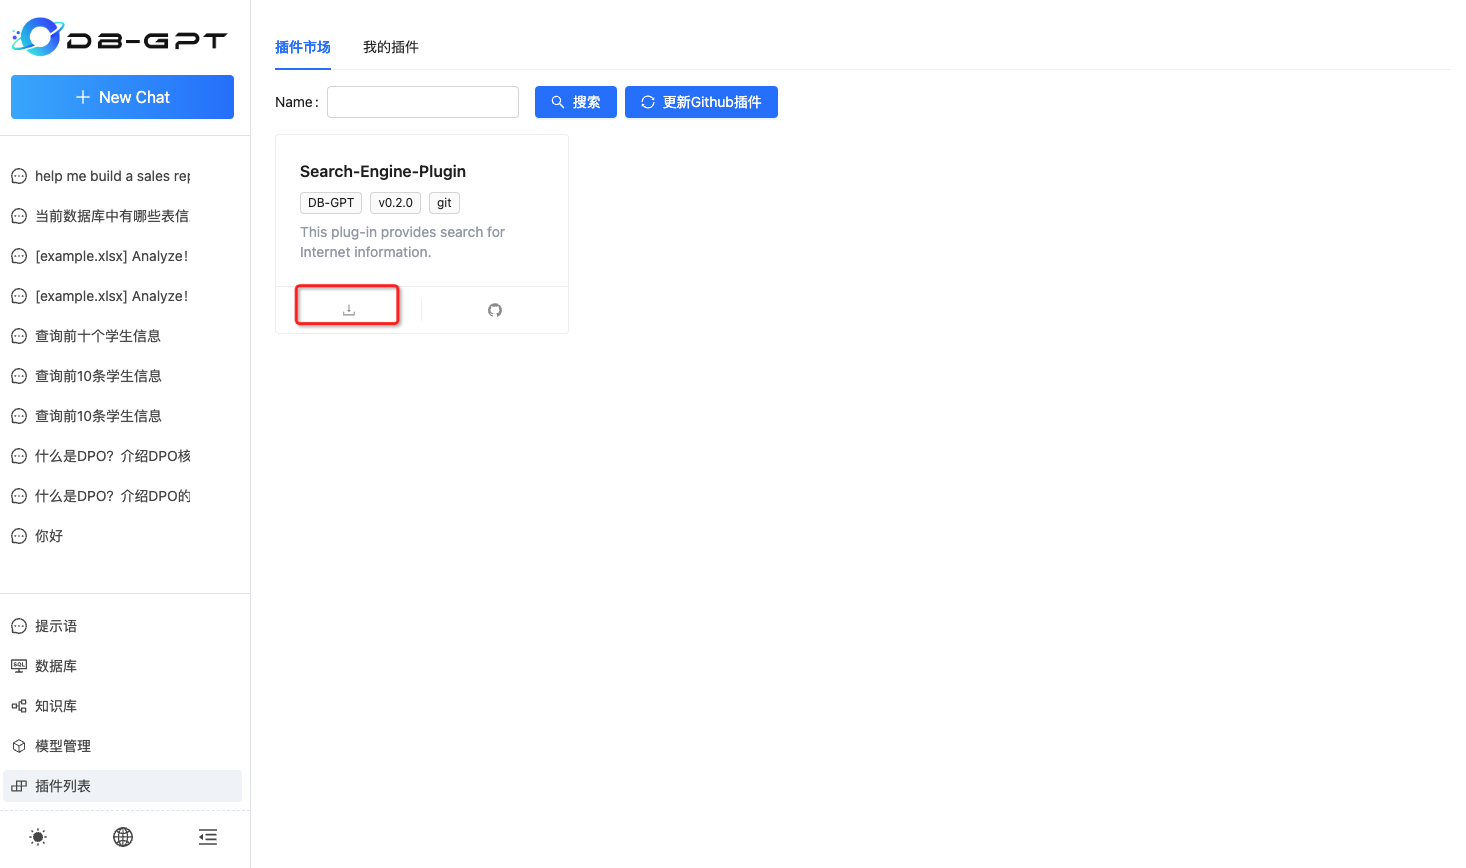This screenshot has height=868, width=1466.
Task: Switch interface language with globe icon
Action: 122,837
